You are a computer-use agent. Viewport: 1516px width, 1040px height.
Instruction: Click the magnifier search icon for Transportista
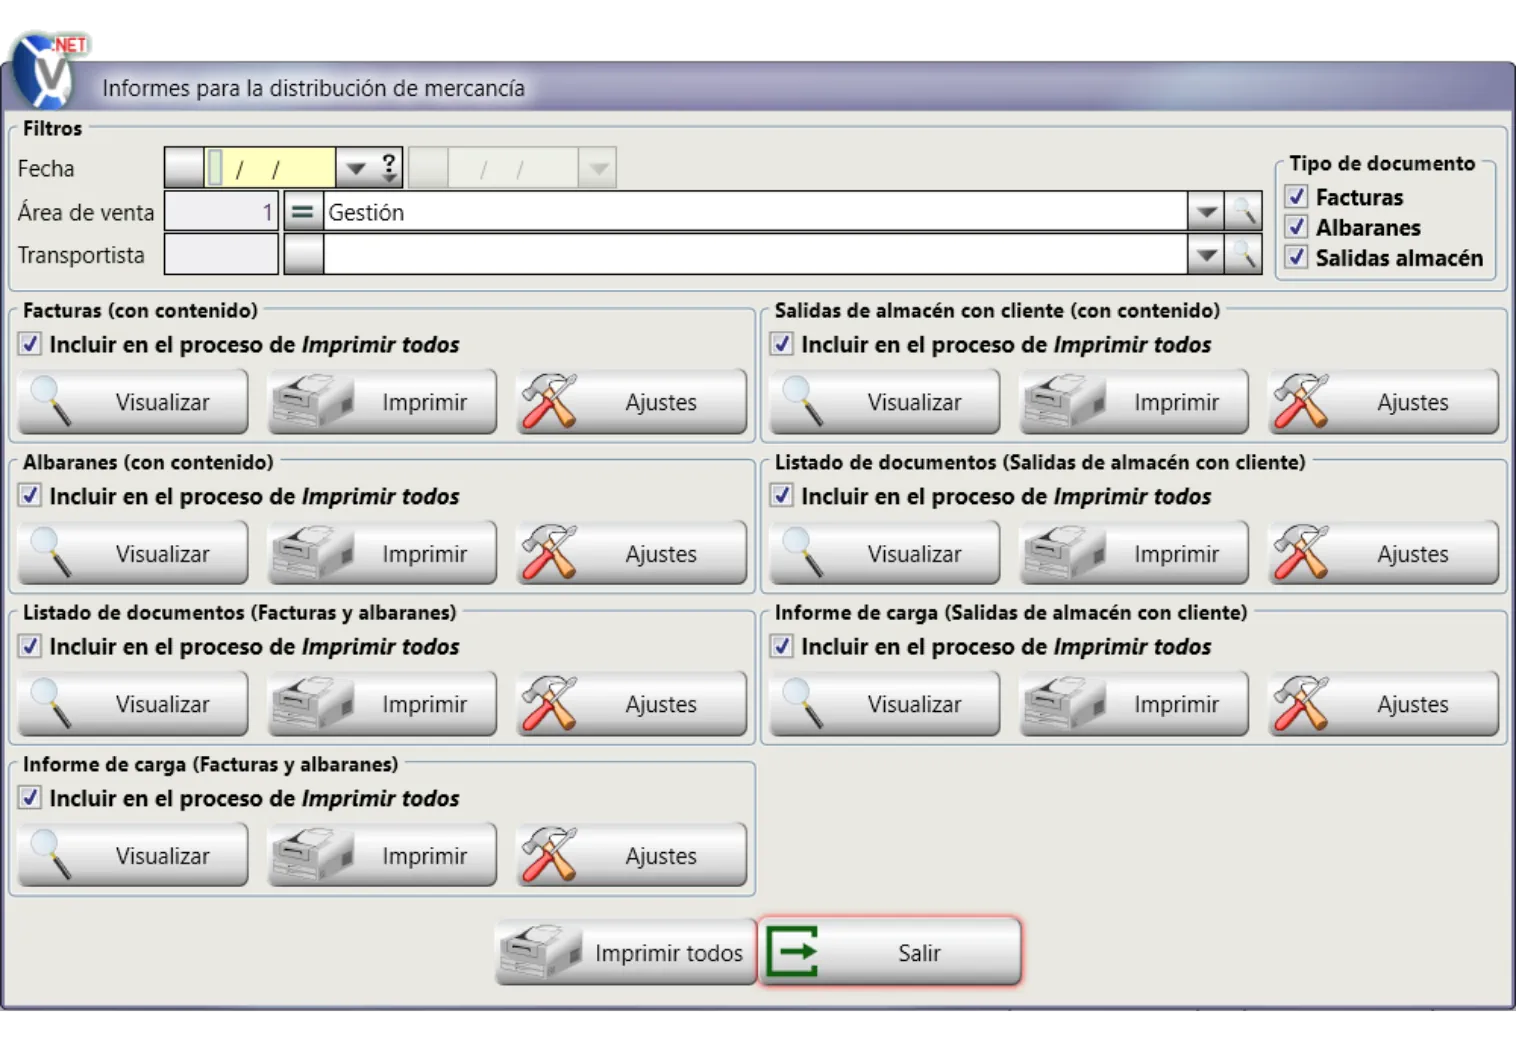point(1243,255)
